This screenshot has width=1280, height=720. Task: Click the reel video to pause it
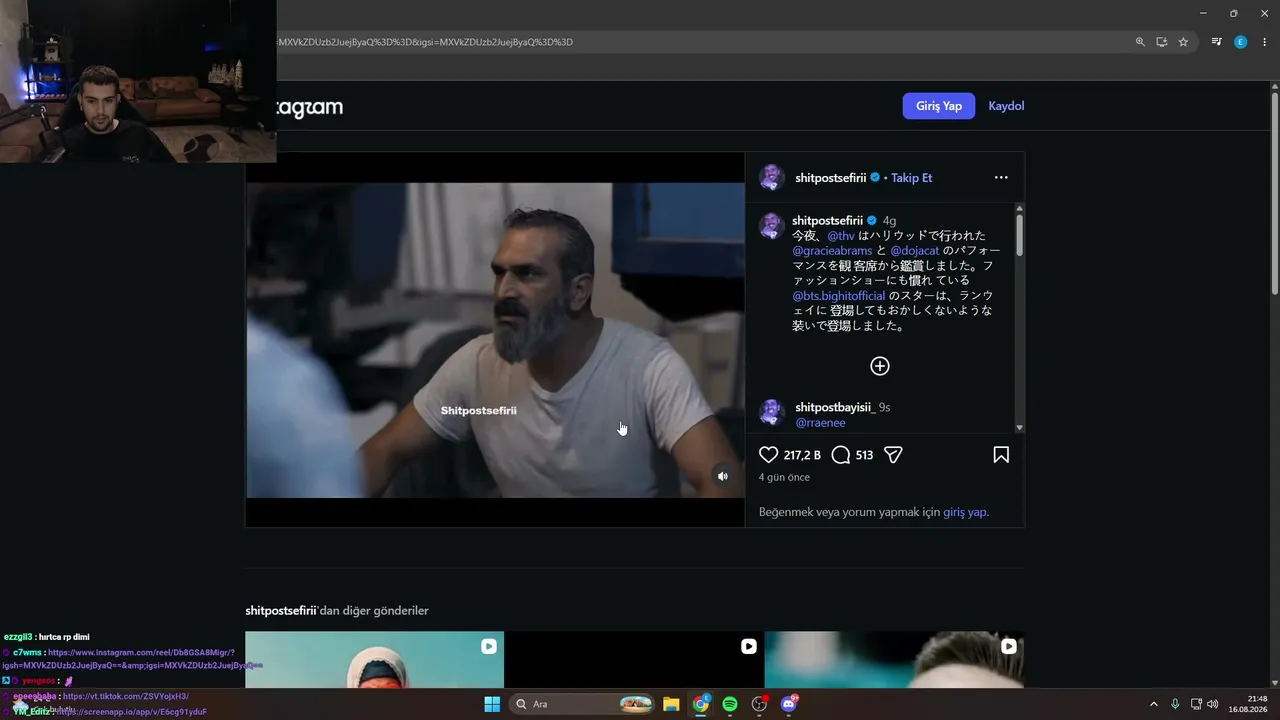[495, 340]
